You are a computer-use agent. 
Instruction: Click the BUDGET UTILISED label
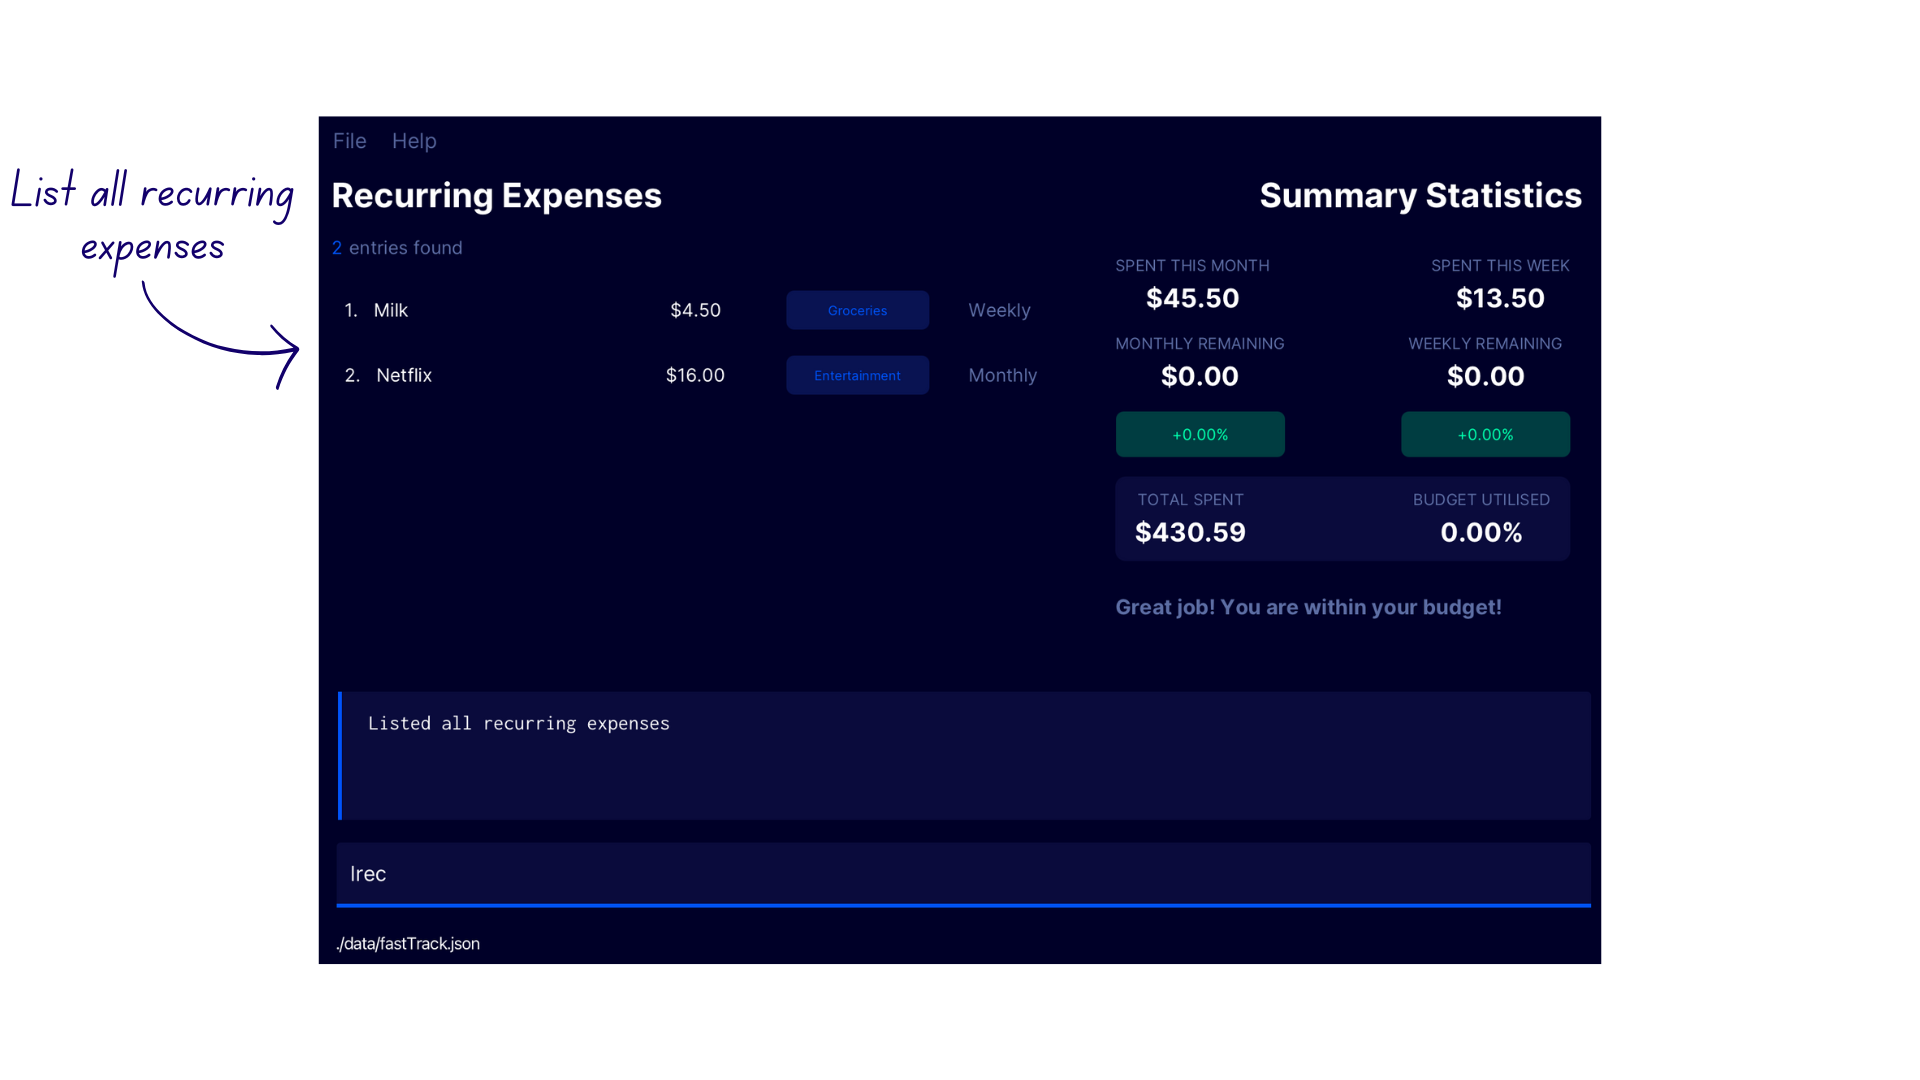tap(1481, 499)
